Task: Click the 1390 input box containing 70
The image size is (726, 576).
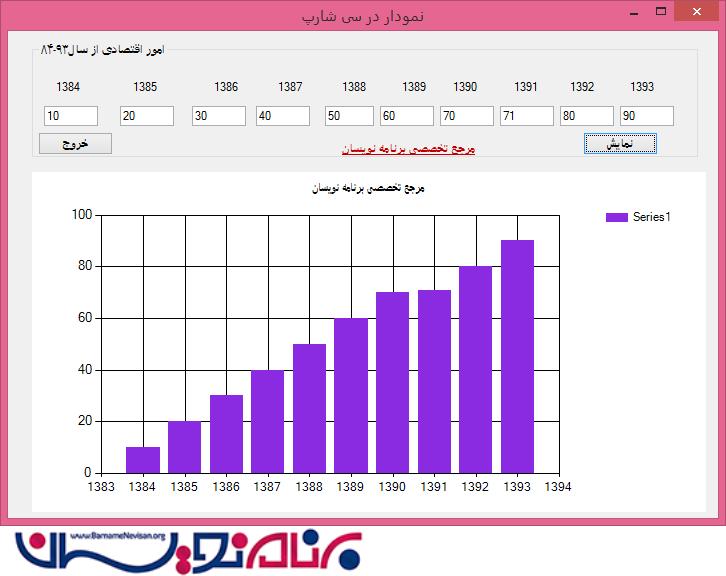Action: (x=466, y=116)
